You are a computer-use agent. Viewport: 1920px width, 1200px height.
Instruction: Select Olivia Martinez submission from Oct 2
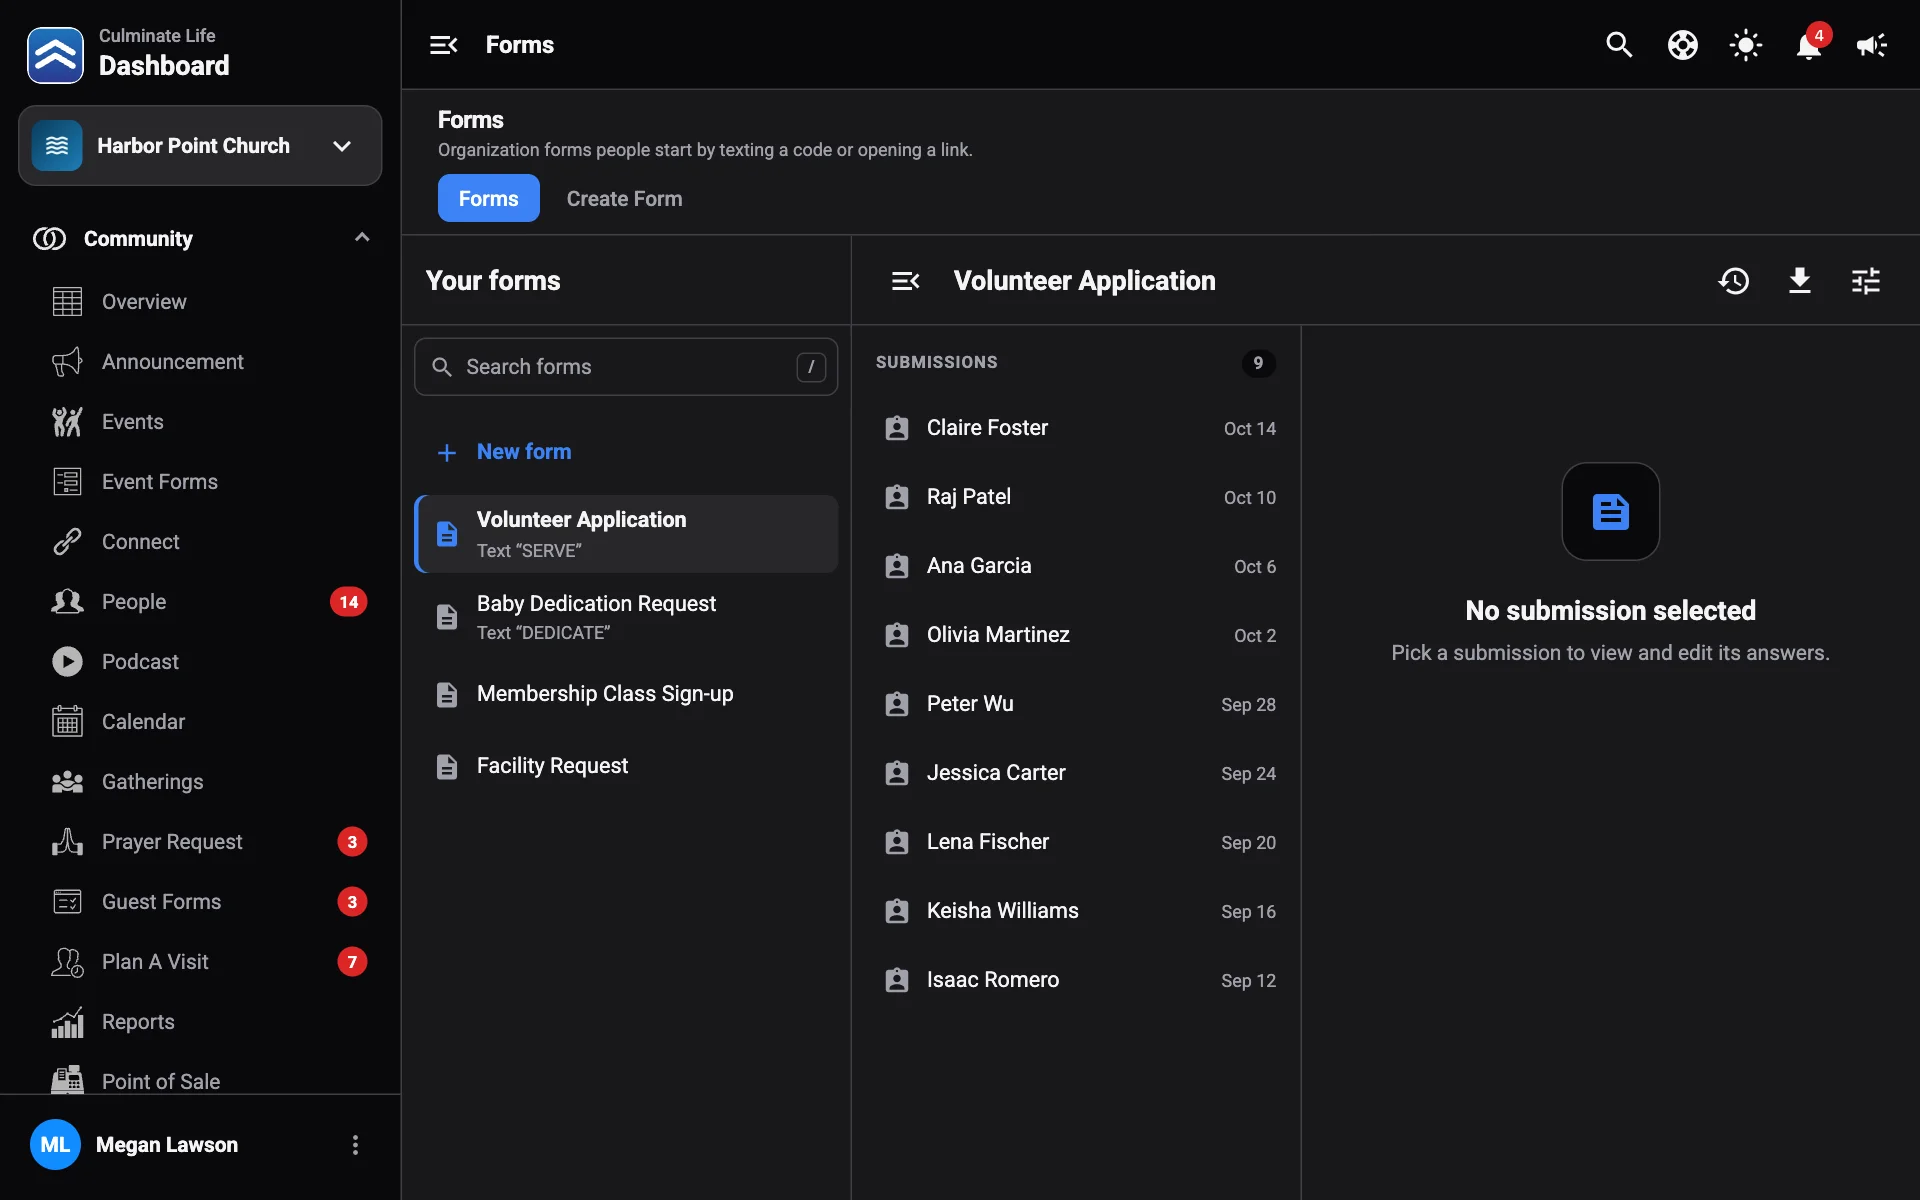click(1076, 635)
